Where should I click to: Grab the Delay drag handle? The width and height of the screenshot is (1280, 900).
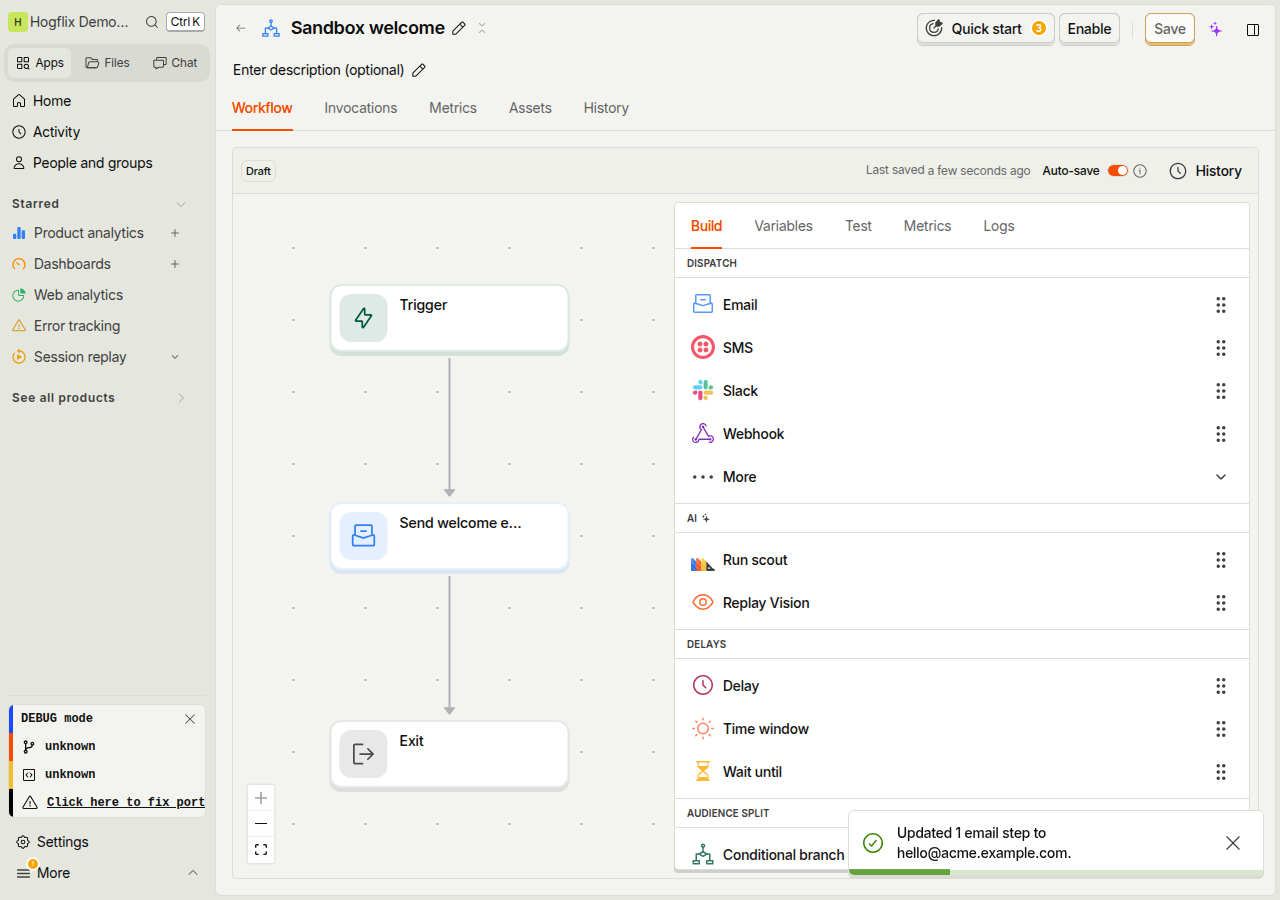(x=1221, y=686)
